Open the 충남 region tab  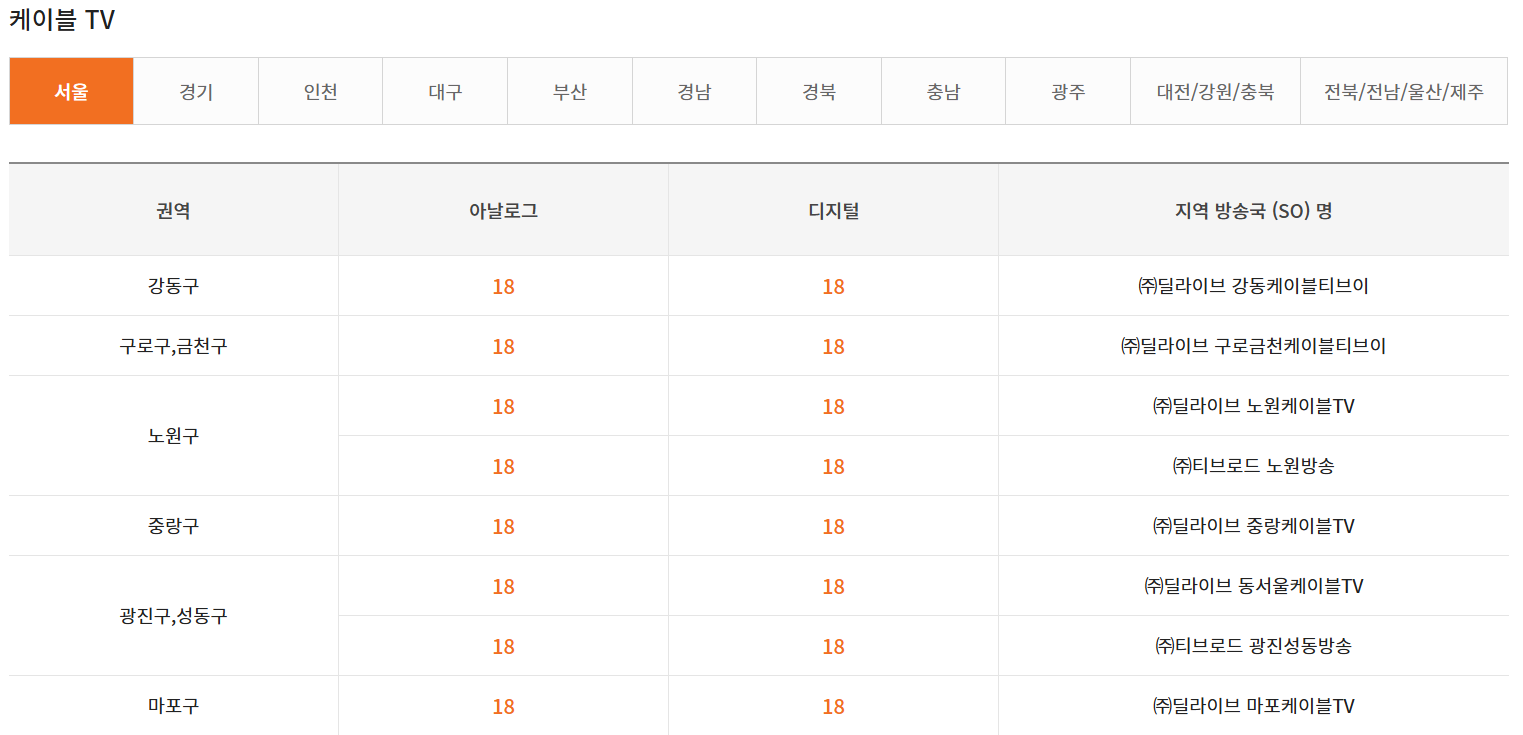point(942,90)
